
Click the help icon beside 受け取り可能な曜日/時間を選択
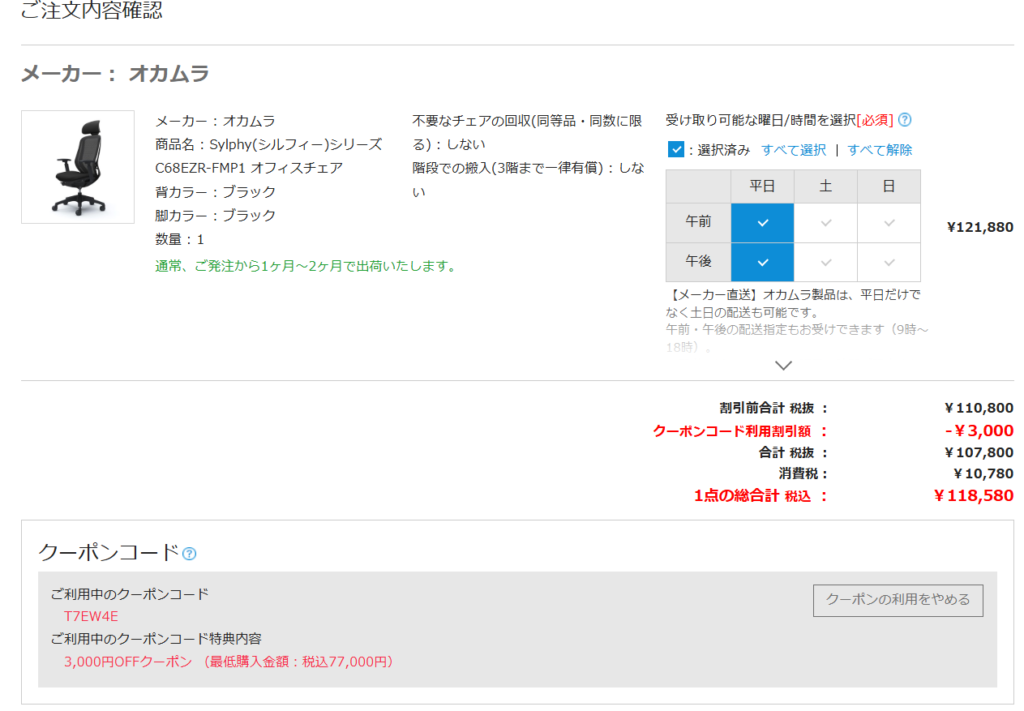pos(904,120)
